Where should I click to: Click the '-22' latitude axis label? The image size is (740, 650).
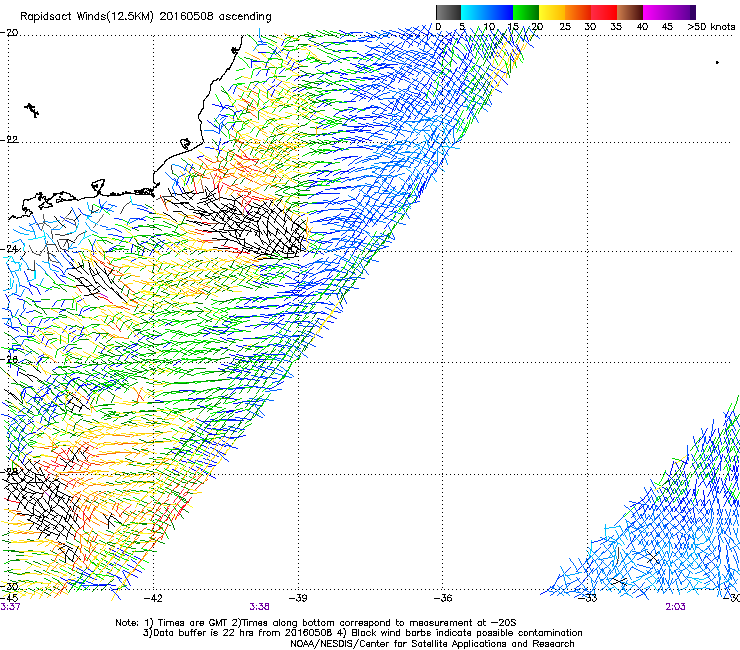[9, 140]
